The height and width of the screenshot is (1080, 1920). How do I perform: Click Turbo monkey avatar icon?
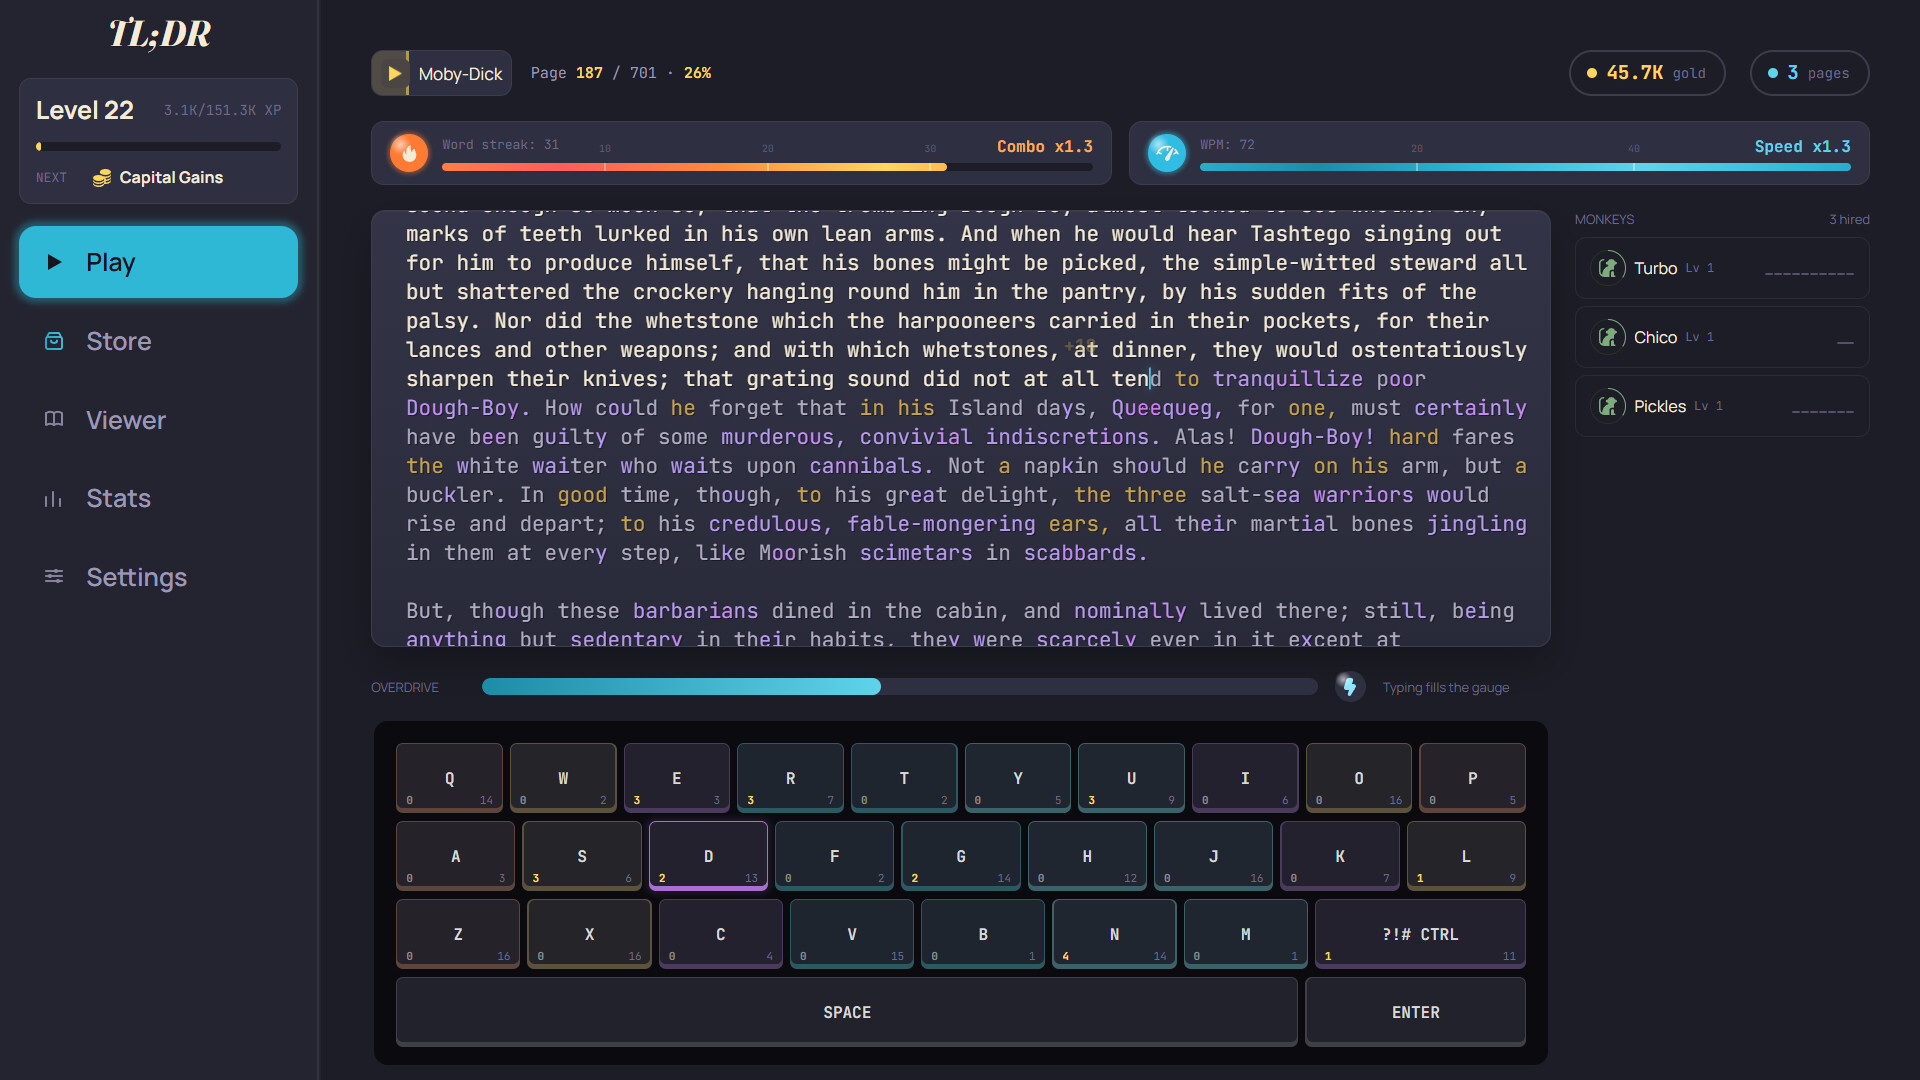1608,268
